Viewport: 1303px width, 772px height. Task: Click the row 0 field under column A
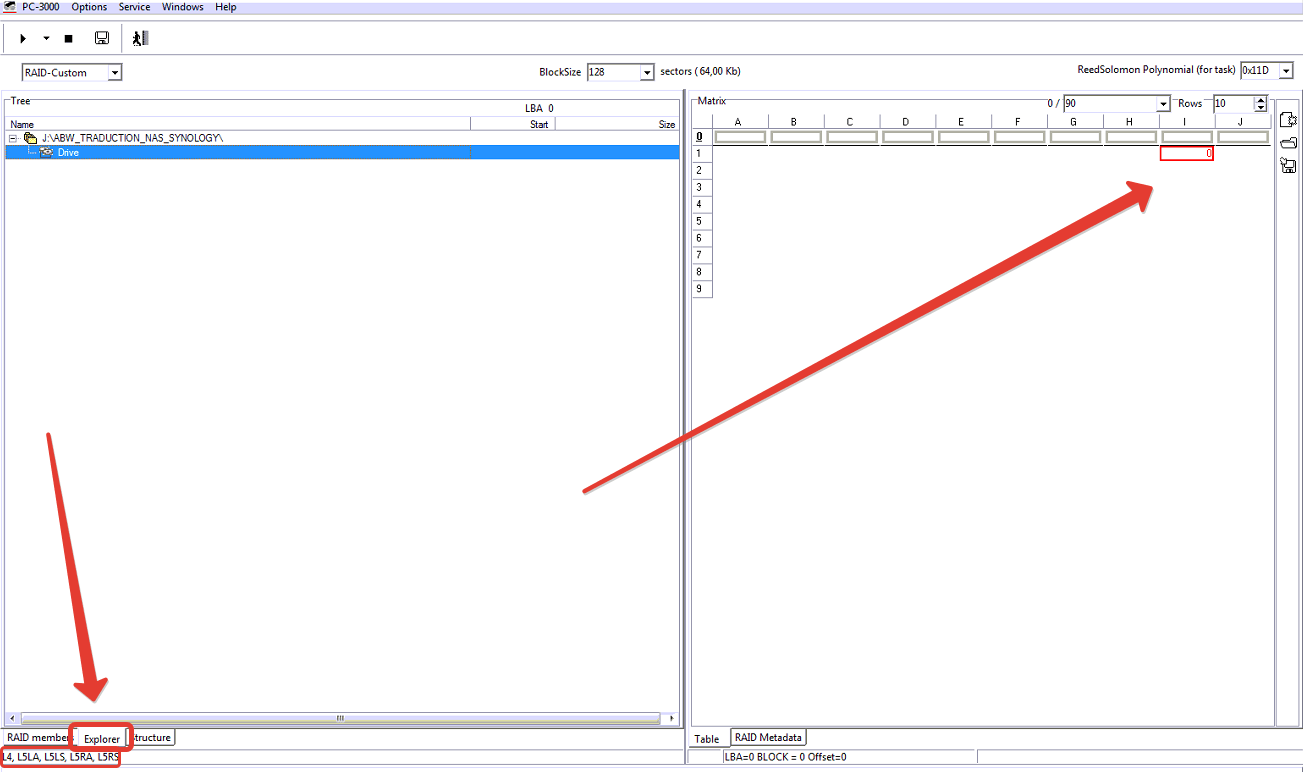740,137
